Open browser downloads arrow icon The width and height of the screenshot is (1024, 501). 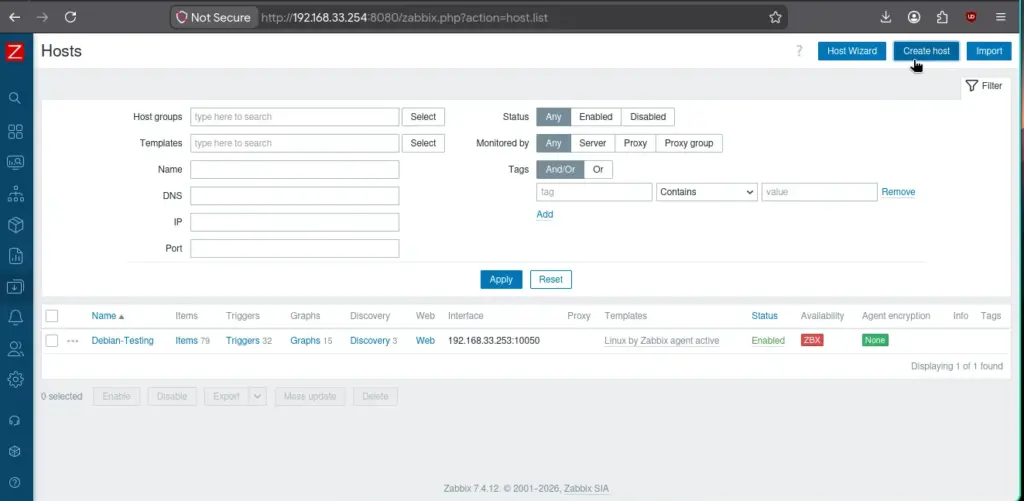point(886,18)
